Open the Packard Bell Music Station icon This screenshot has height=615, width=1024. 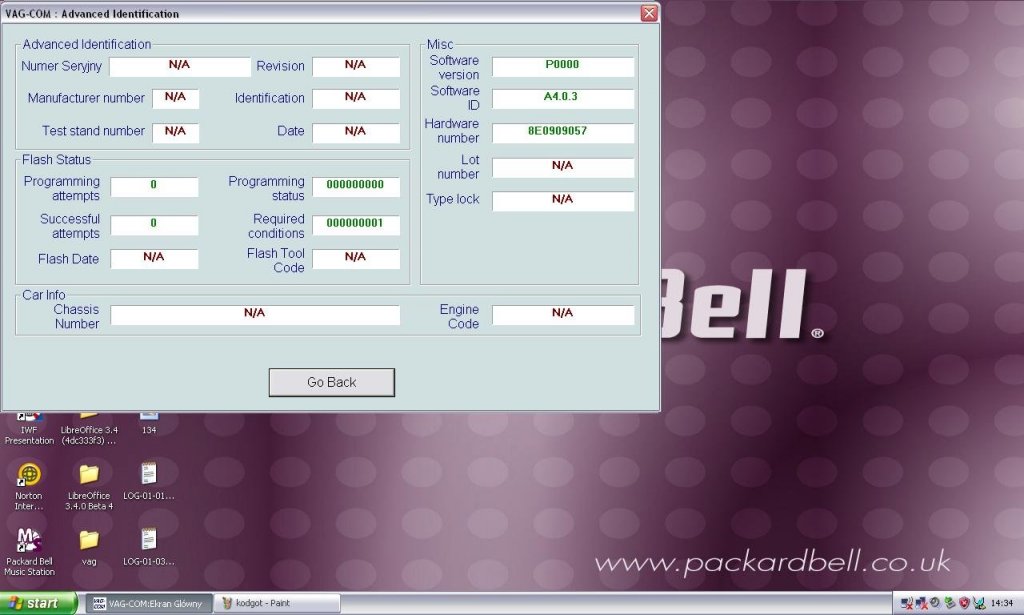coord(29,552)
